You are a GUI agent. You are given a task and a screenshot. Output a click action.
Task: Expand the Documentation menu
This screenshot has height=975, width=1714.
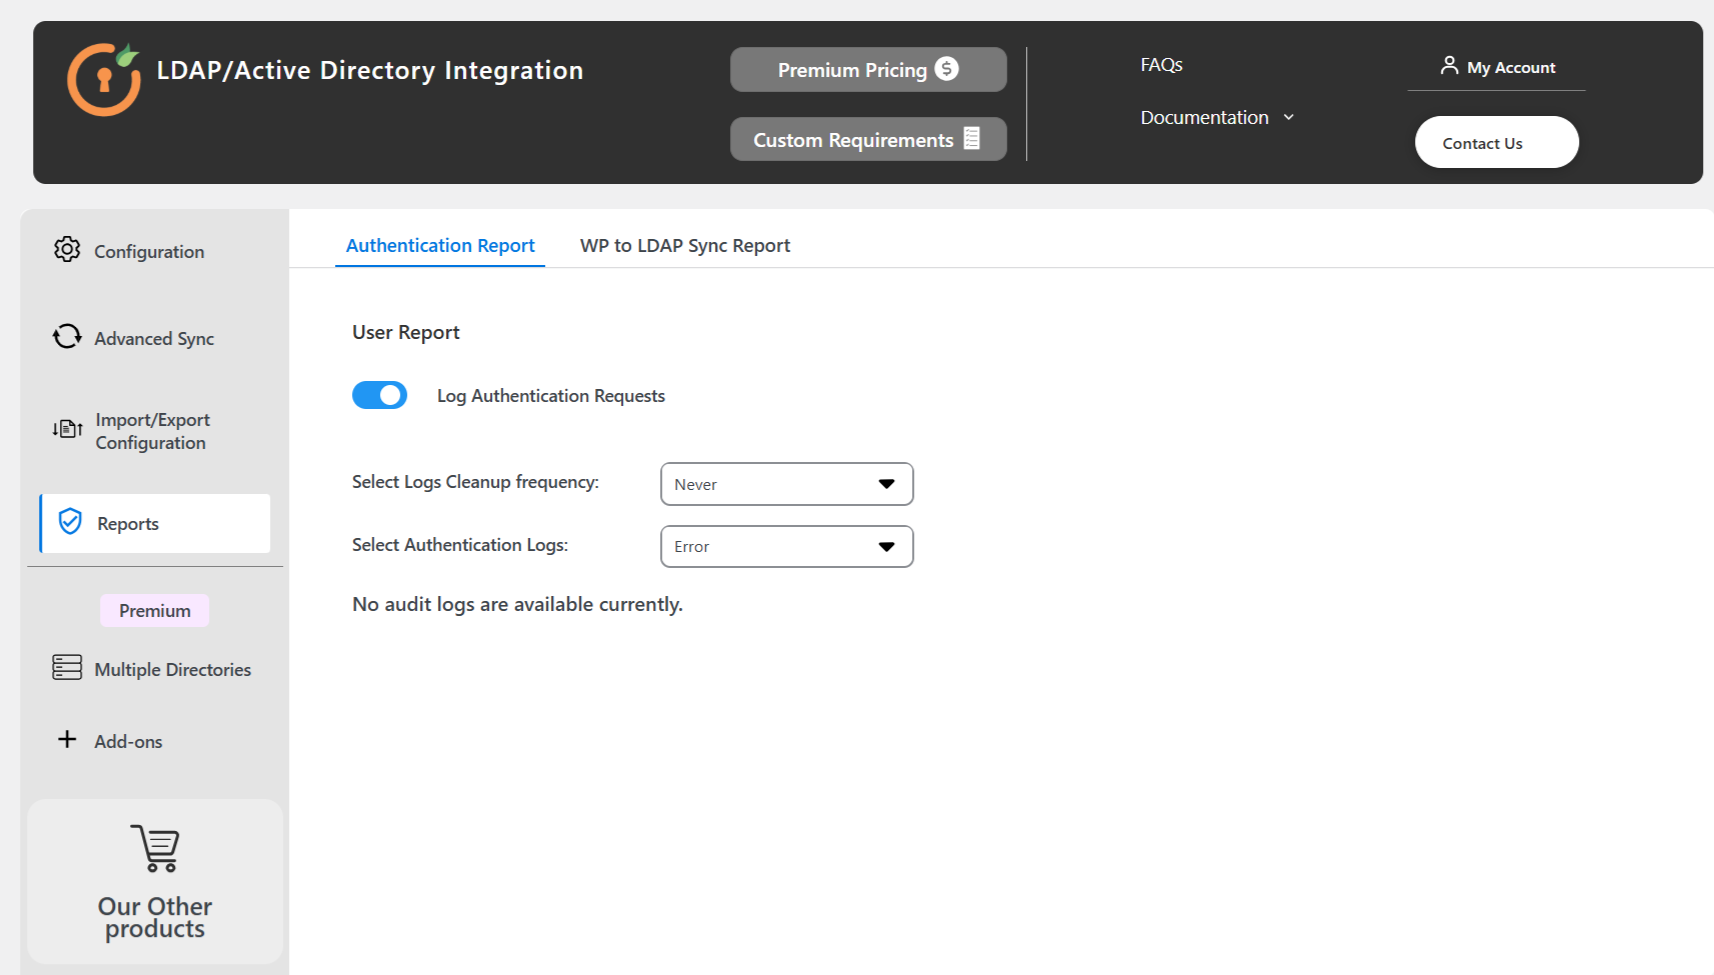click(x=1217, y=117)
